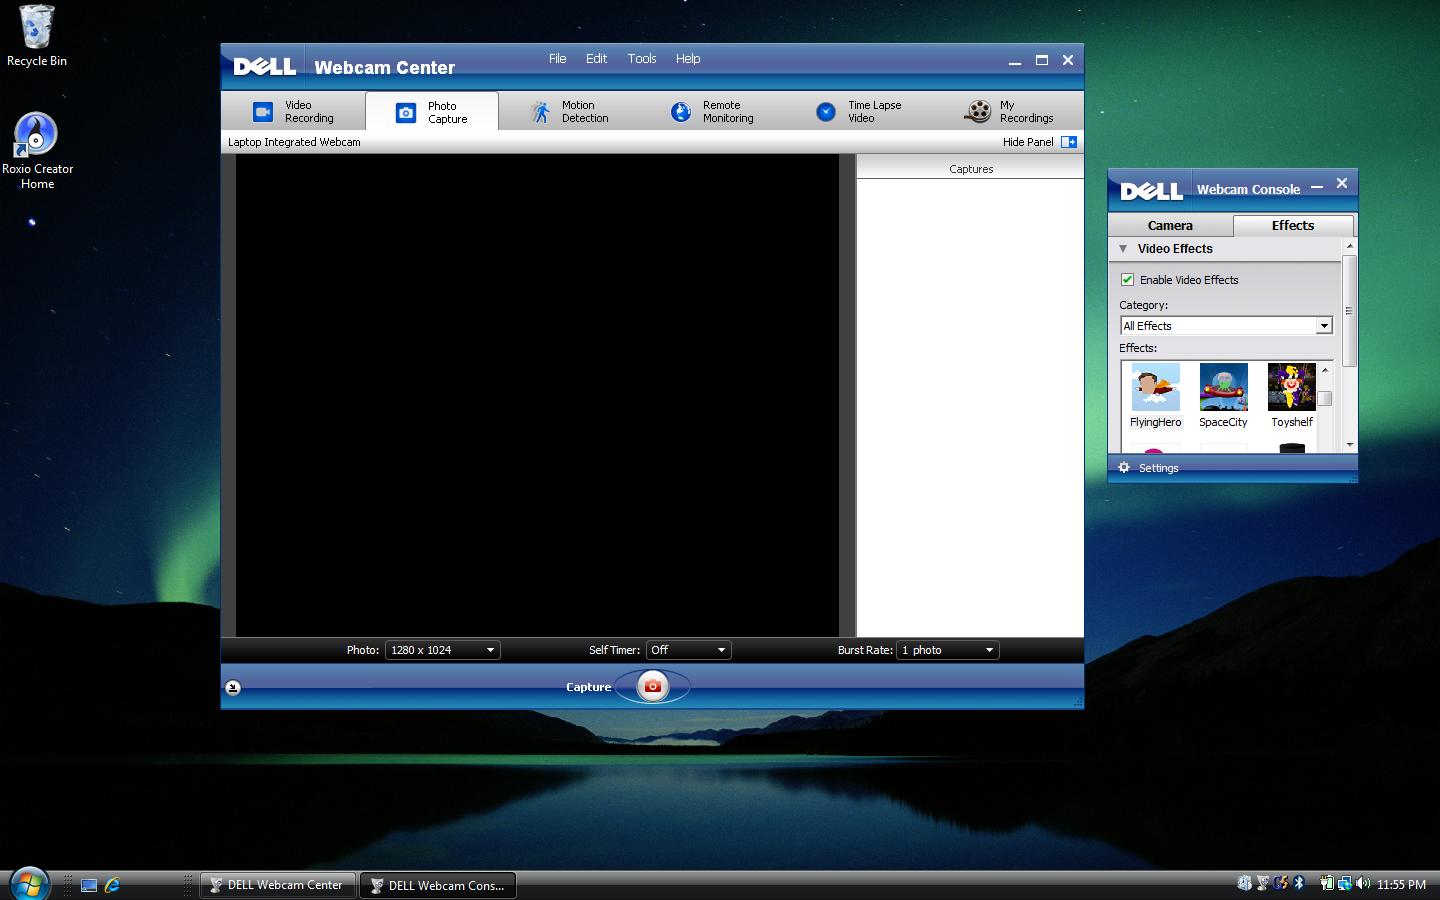Minimize the Webcam Console window
This screenshot has height=900, width=1440.
[x=1316, y=185]
